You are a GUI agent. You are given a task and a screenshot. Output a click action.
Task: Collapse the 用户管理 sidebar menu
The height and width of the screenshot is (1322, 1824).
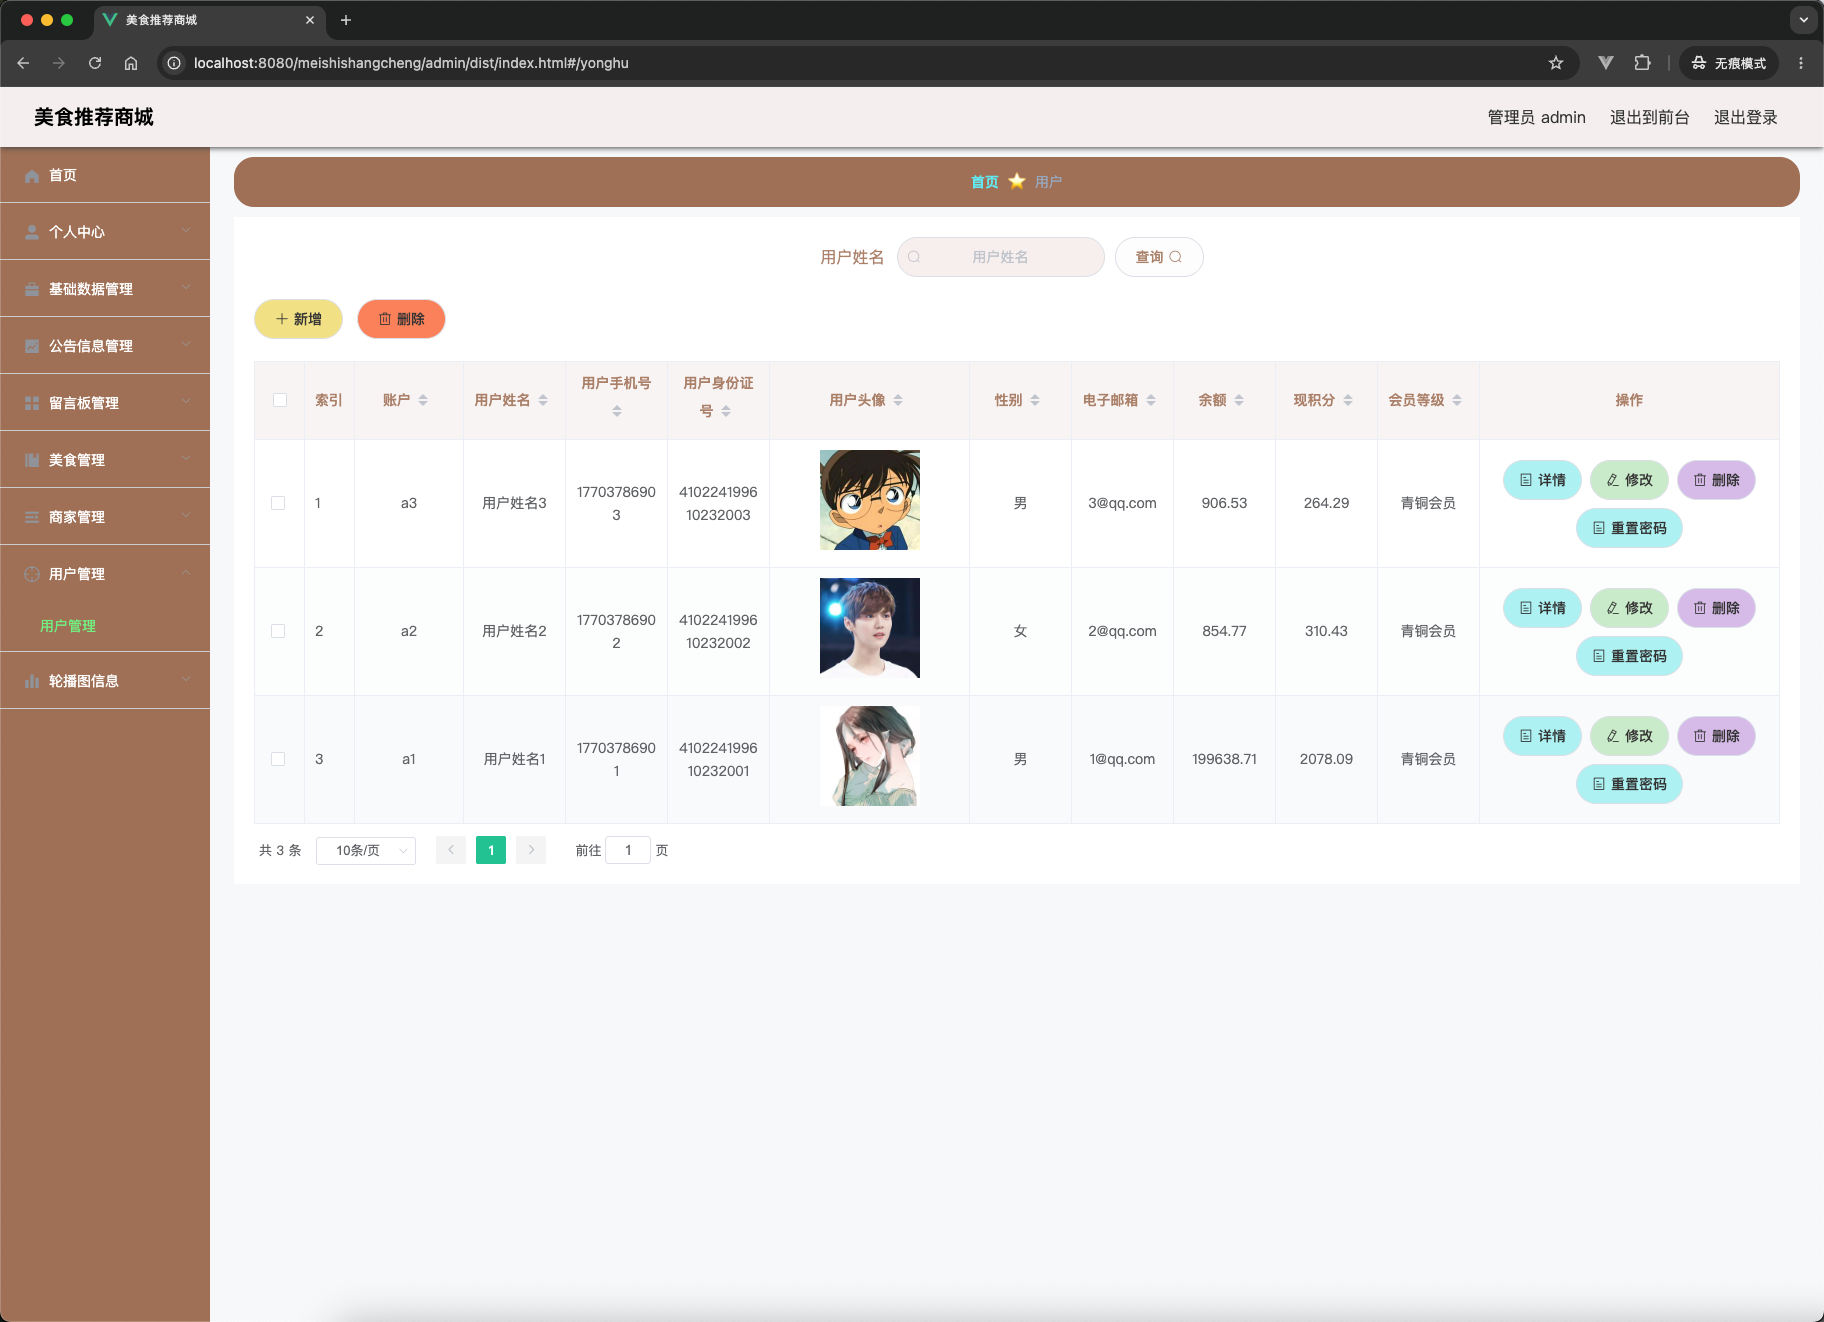pos(105,574)
